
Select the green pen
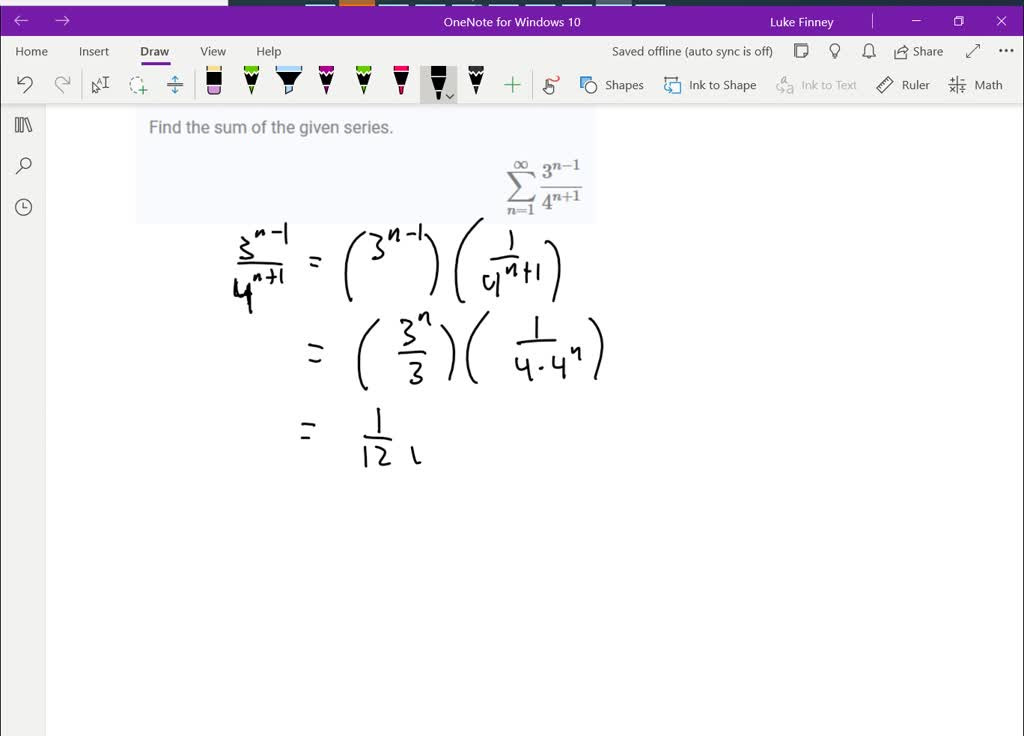pos(250,84)
